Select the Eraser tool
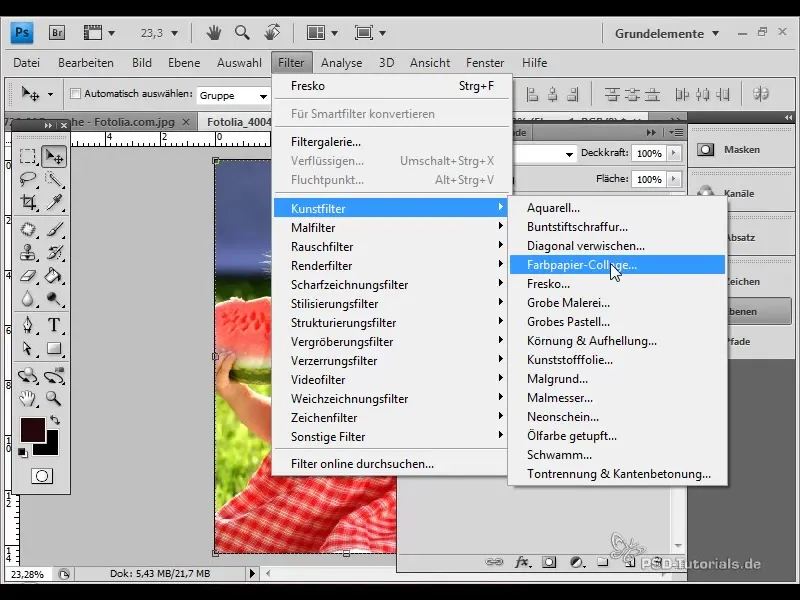 coord(28,276)
